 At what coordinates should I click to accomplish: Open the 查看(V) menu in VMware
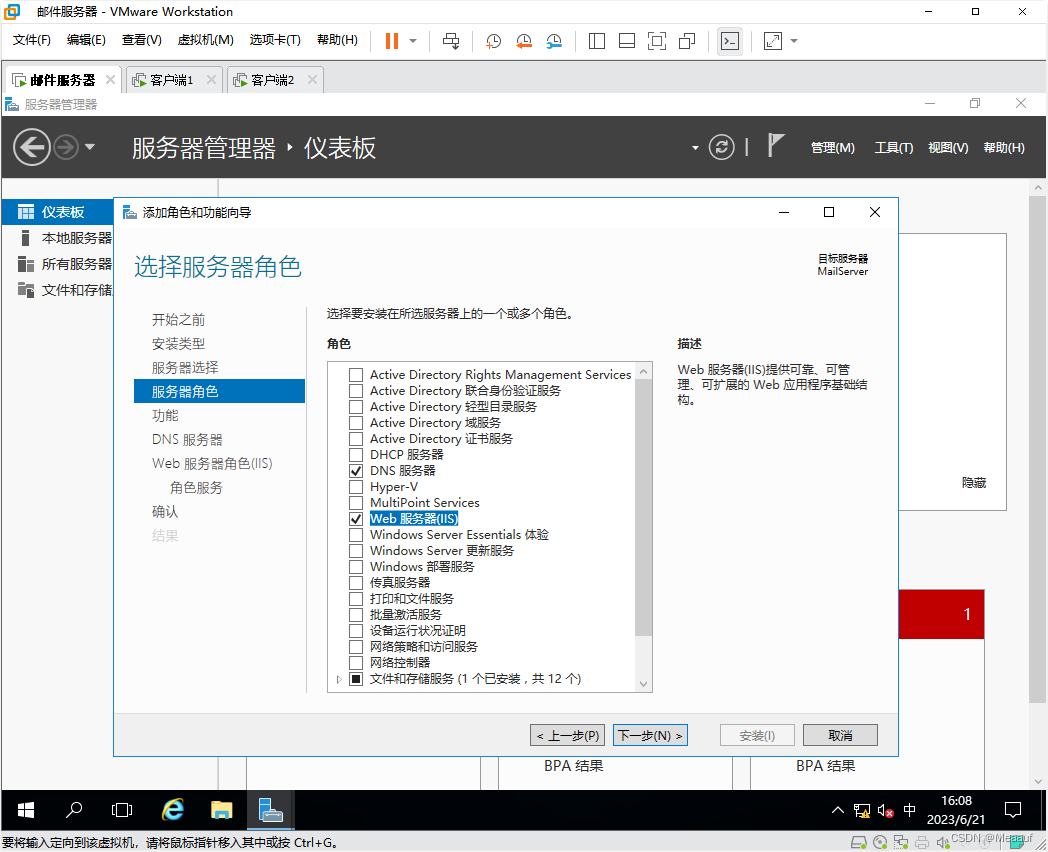click(x=142, y=40)
